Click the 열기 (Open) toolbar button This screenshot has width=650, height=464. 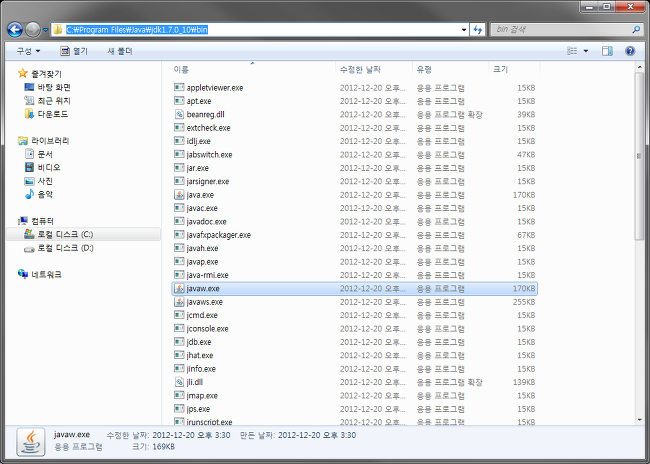point(74,51)
